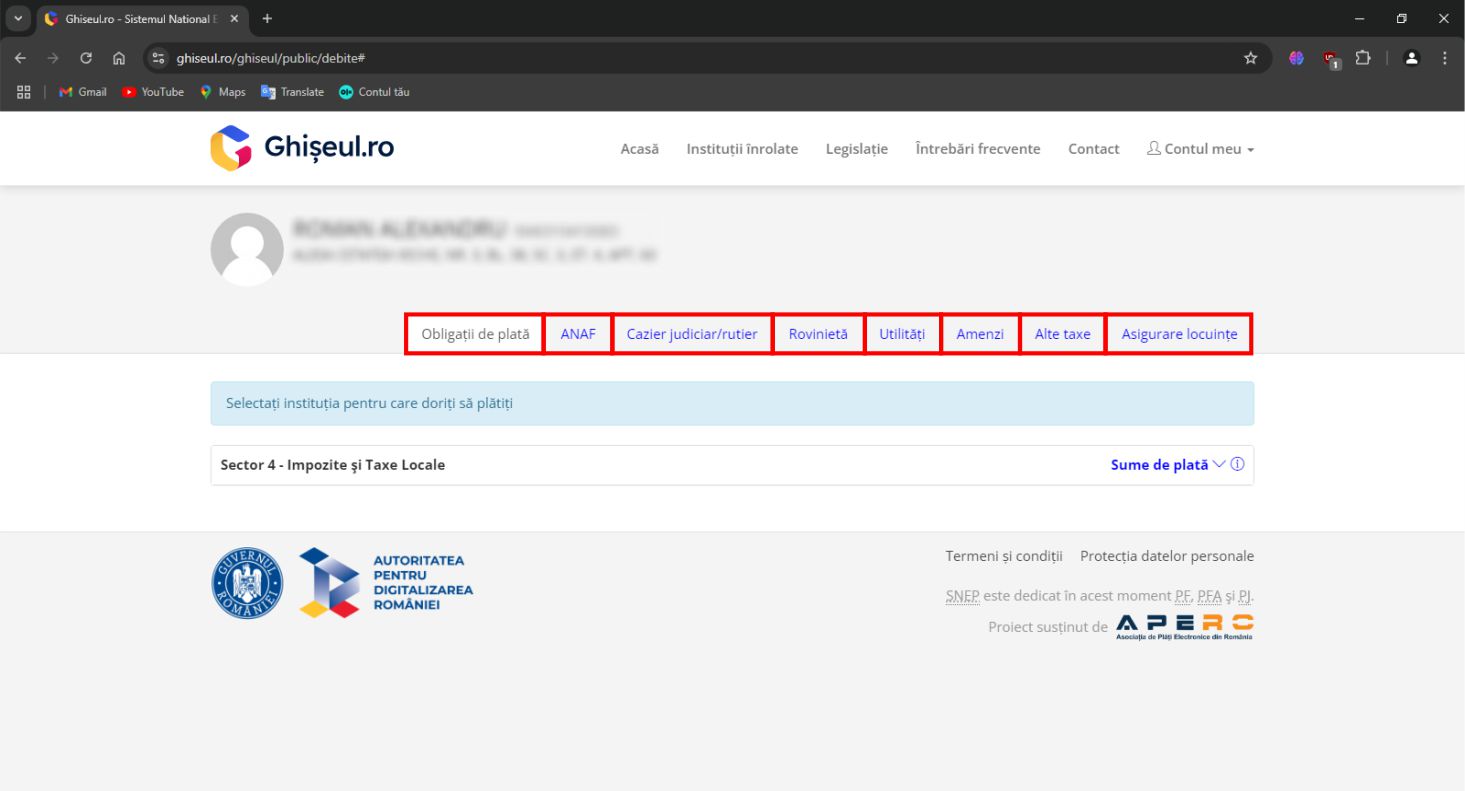Select the Rovinietă tab
This screenshot has height=791, width=1465.
tap(818, 334)
